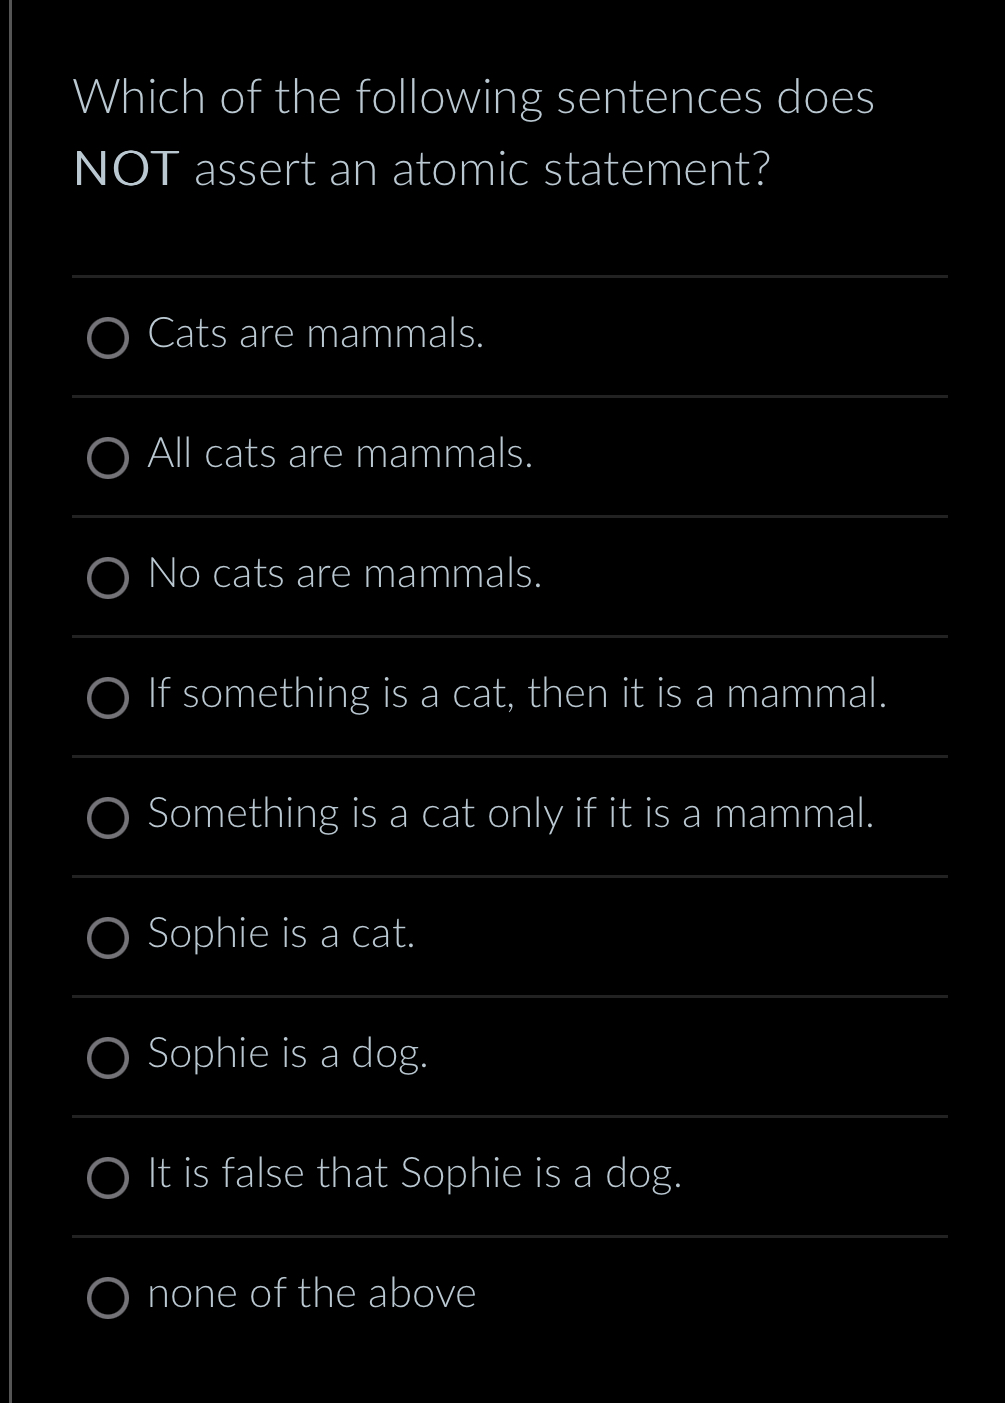Click the label "All cats are mammals."
1005x1403 pixels.
pos(340,455)
